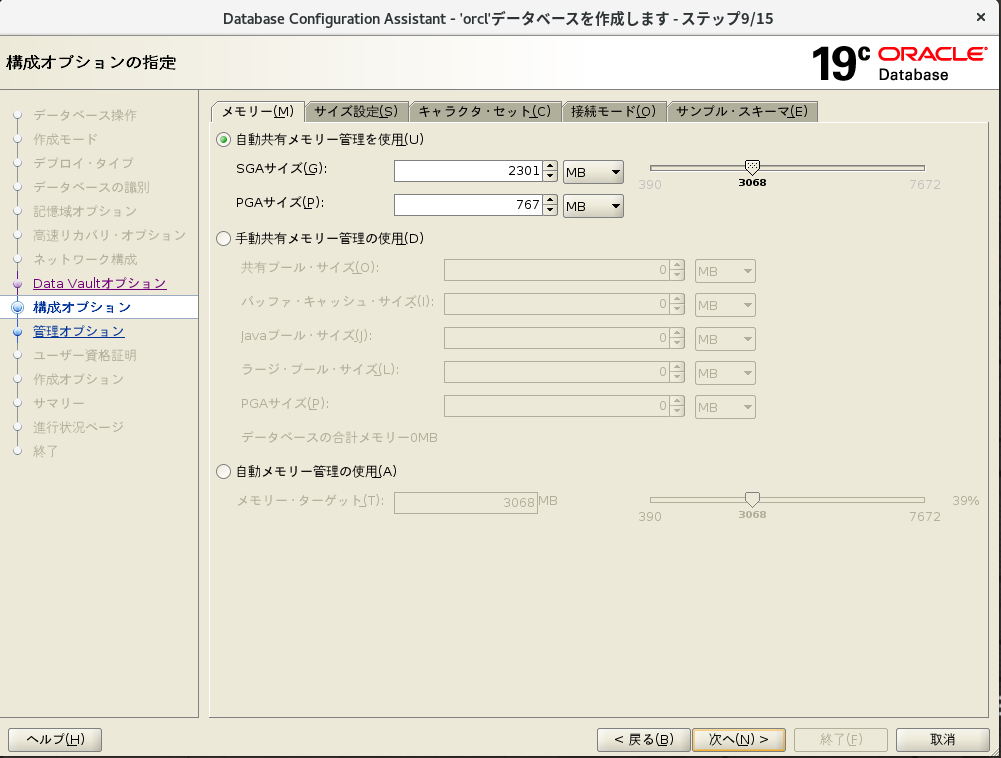Increase PGA size with up arrow
The height and width of the screenshot is (758, 1001).
(549, 200)
